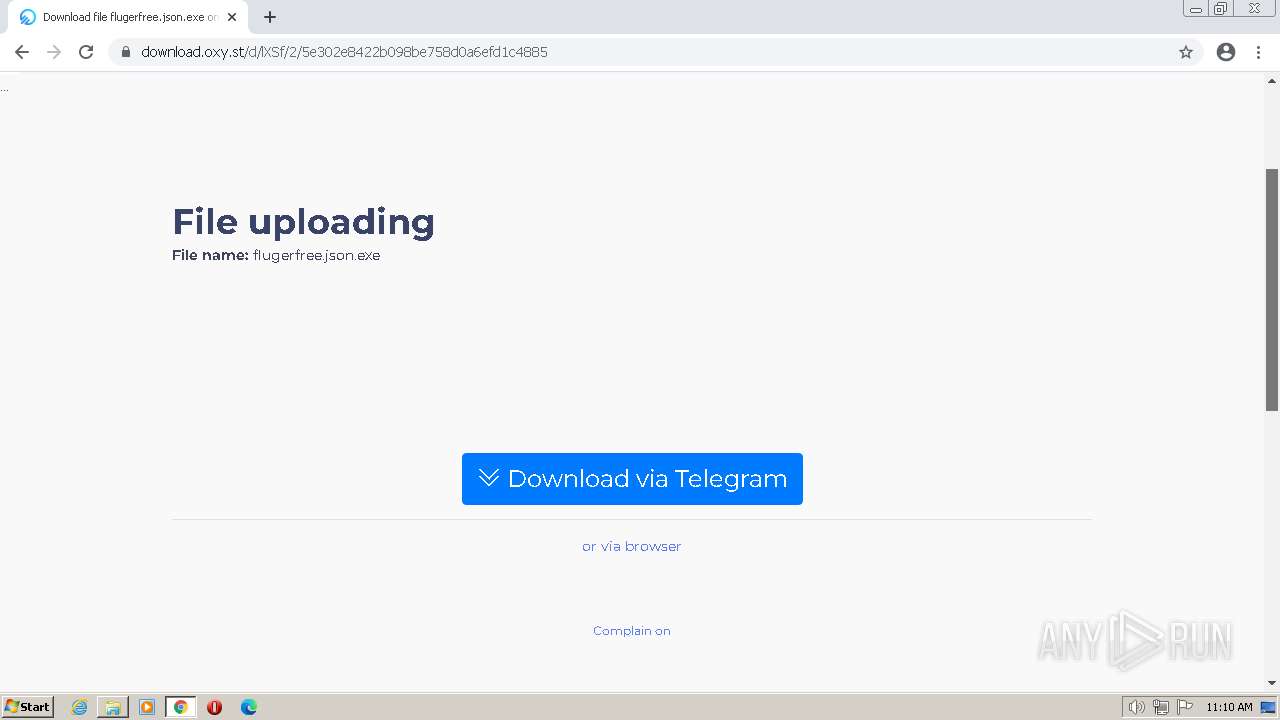Click the show desktop tray icon
The width and height of the screenshot is (1280, 720).
(1268, 707)
